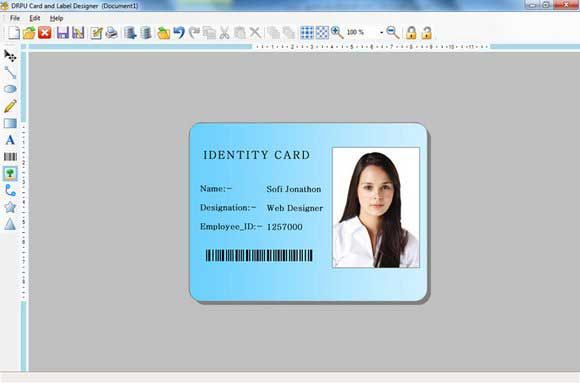Copy selected object with copy icon
The image size is (580, 383).
click(x=209, y=33)
